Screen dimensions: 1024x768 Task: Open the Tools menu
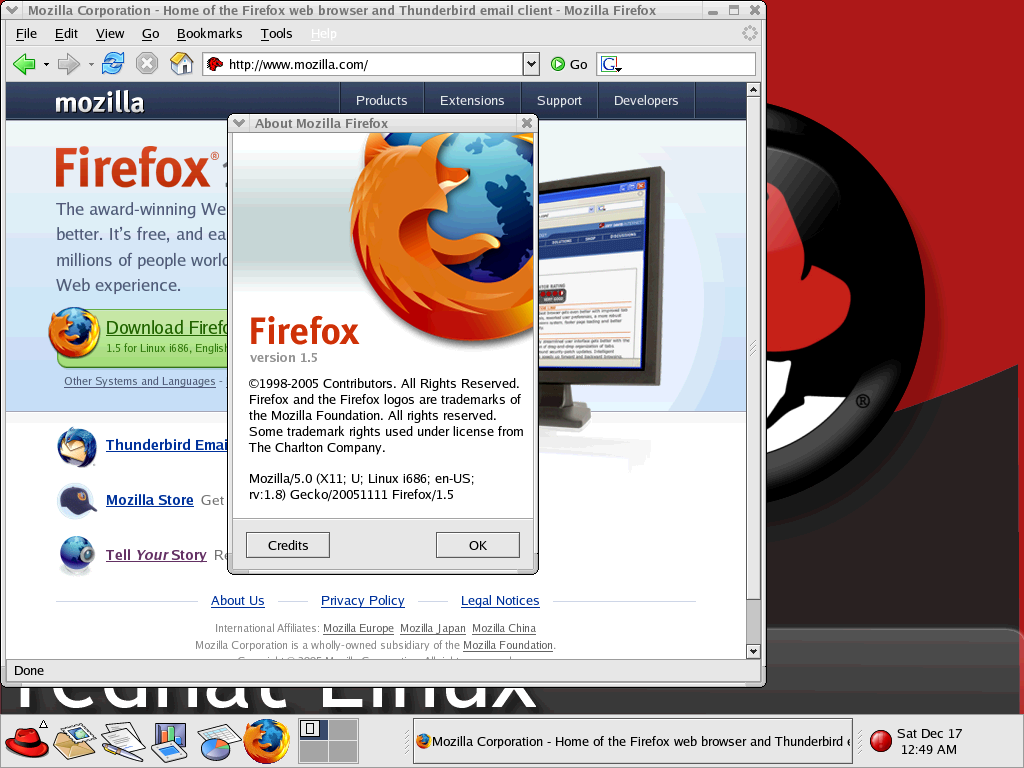[276, 33]
